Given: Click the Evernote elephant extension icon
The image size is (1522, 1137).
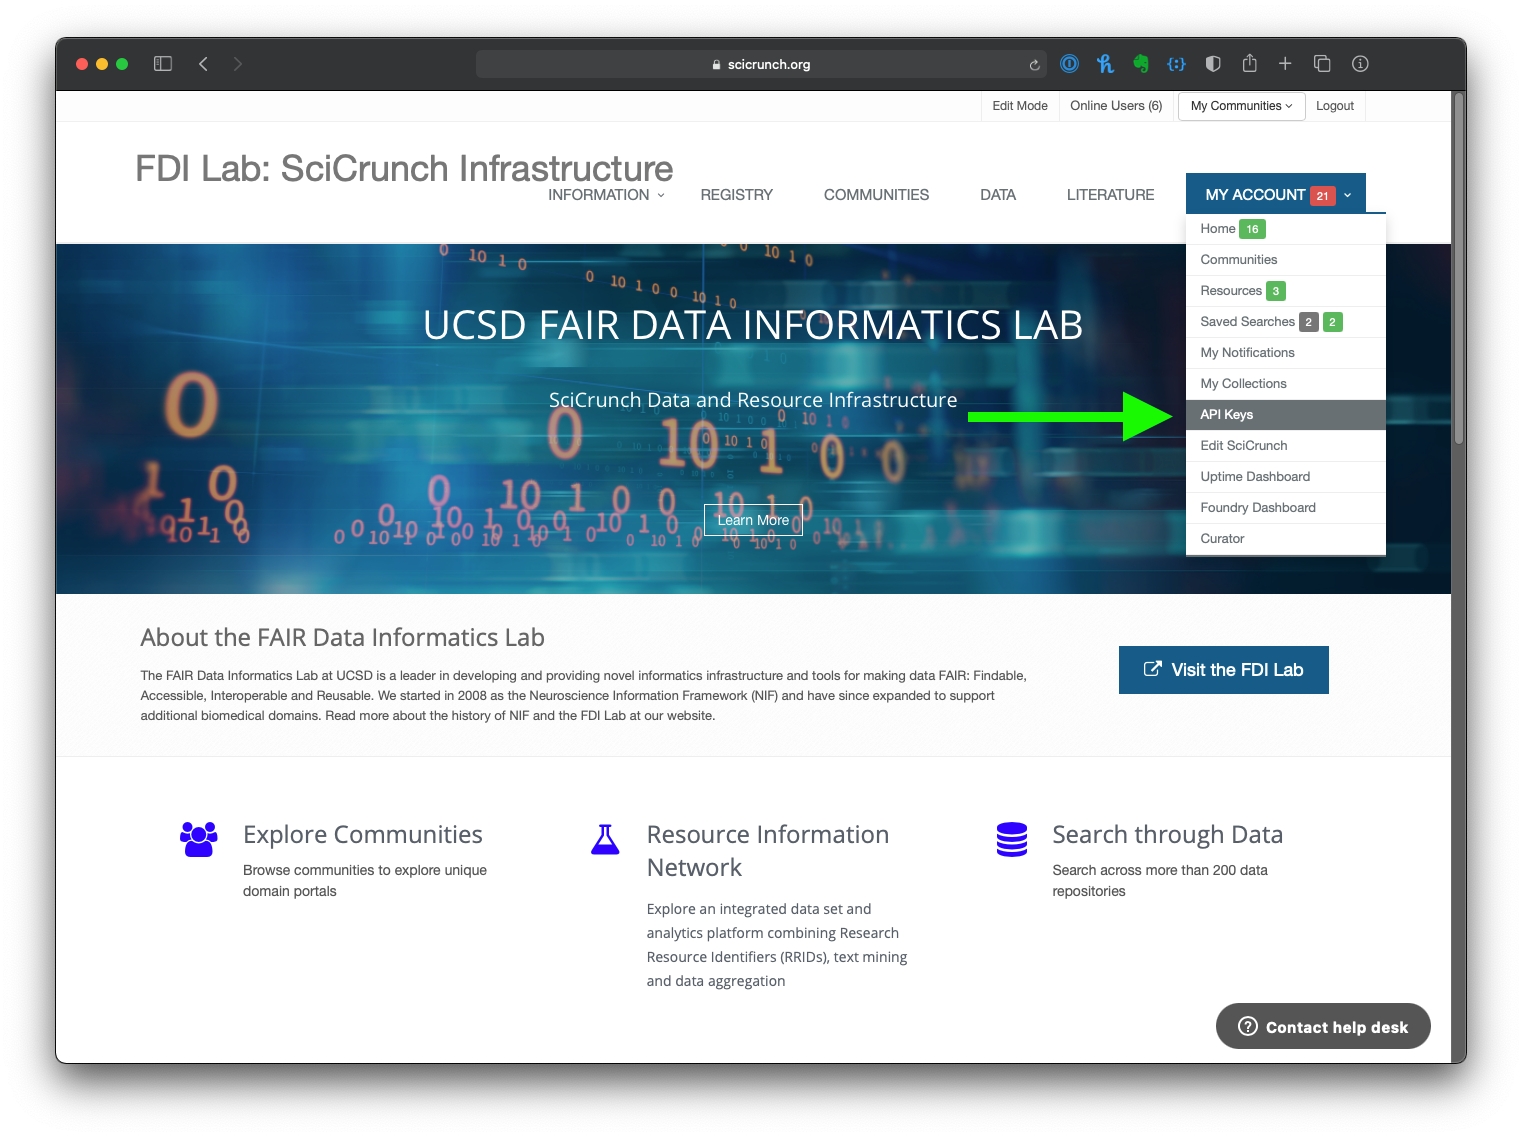Looking at the screenshot, I should (x=1141, y=64).
